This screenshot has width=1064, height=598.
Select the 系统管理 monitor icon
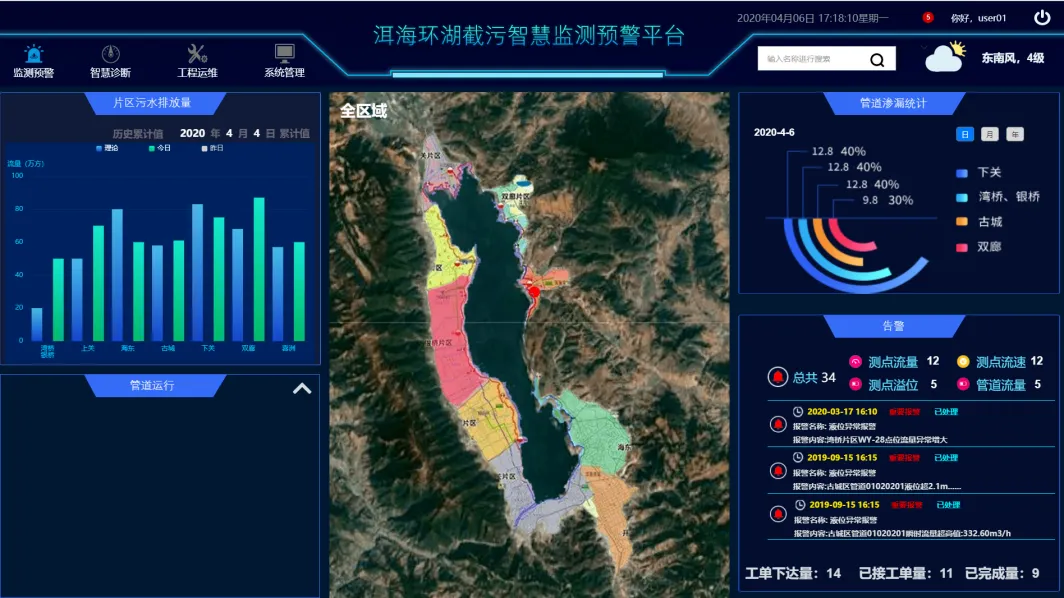[x=284, y=54]
